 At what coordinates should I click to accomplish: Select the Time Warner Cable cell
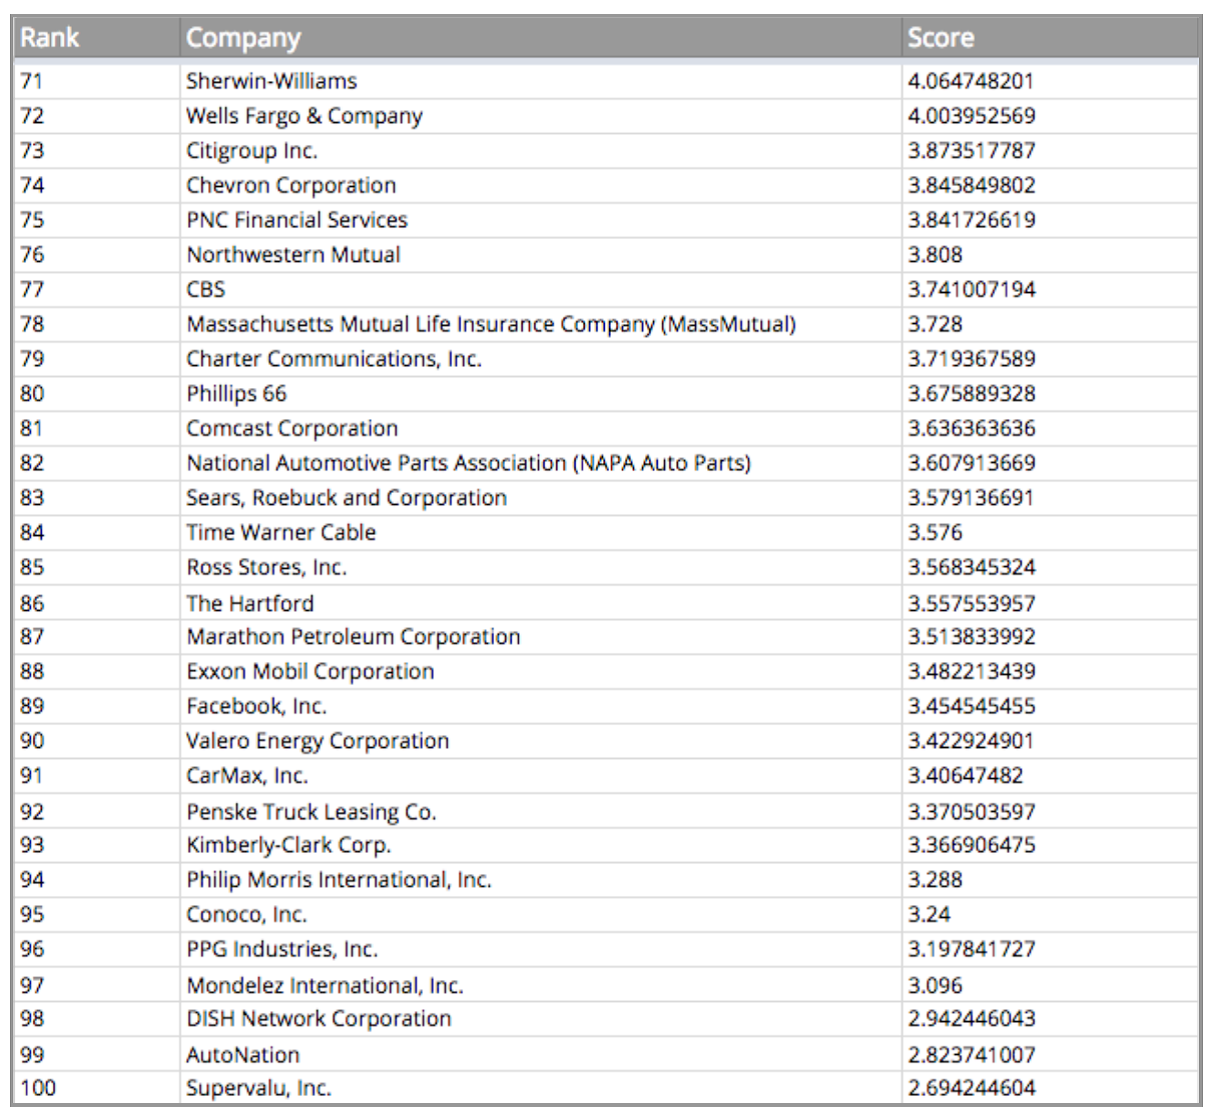click(541, 533)
